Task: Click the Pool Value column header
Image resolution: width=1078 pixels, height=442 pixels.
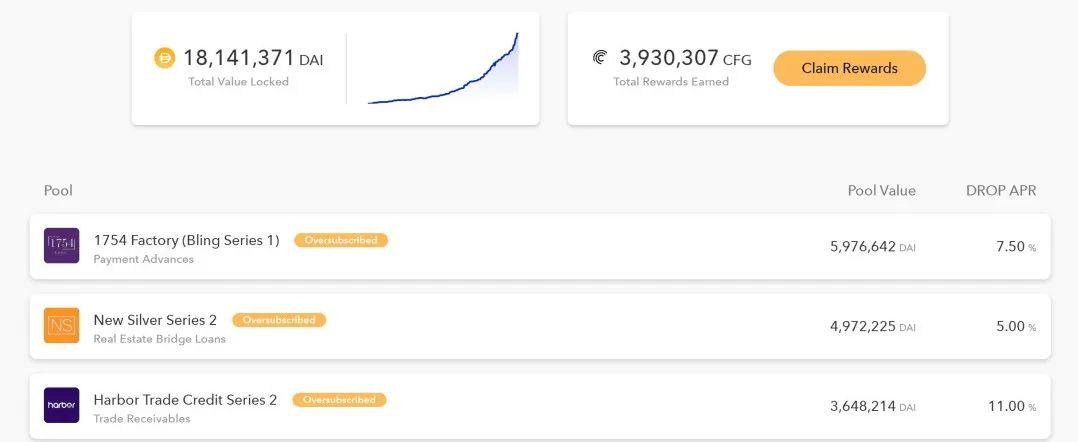Action: point(881,191)
